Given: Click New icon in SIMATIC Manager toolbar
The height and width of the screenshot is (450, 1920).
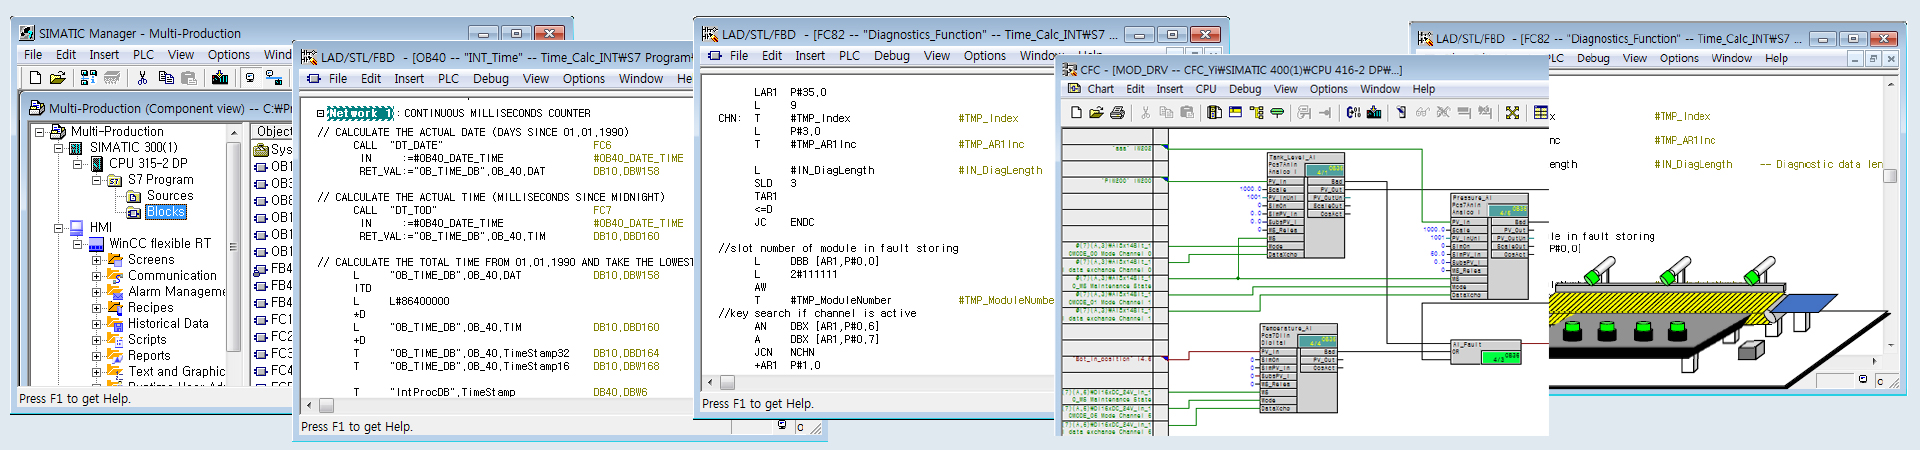Looking at the screenshot, I should (35, 77).
